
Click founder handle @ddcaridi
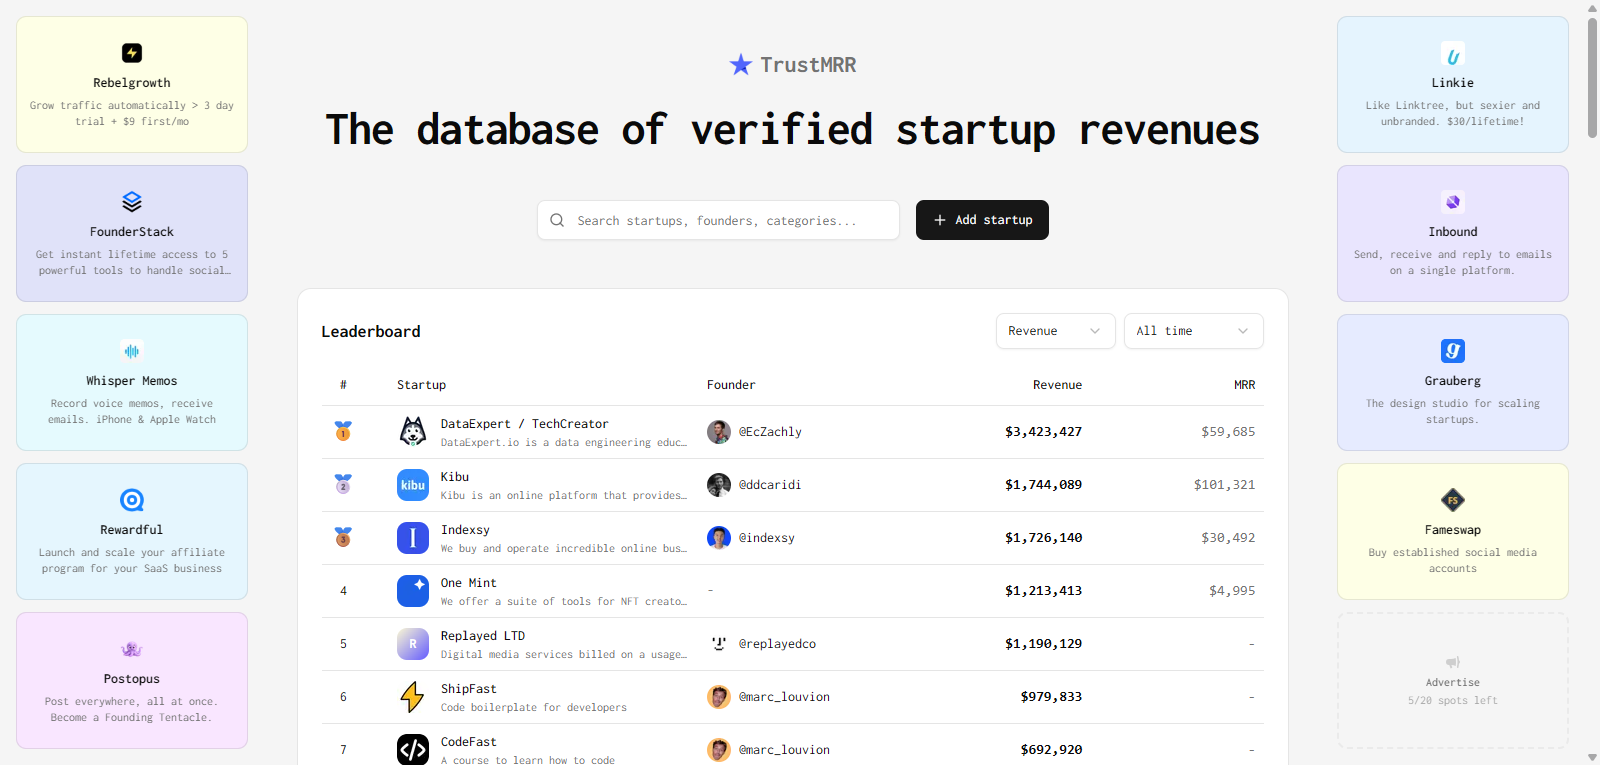[770, 485]
